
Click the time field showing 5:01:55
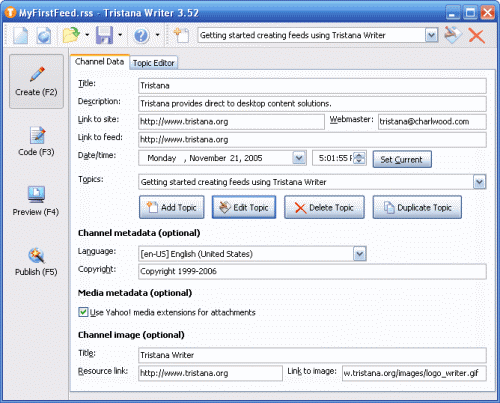coord(333,158)
